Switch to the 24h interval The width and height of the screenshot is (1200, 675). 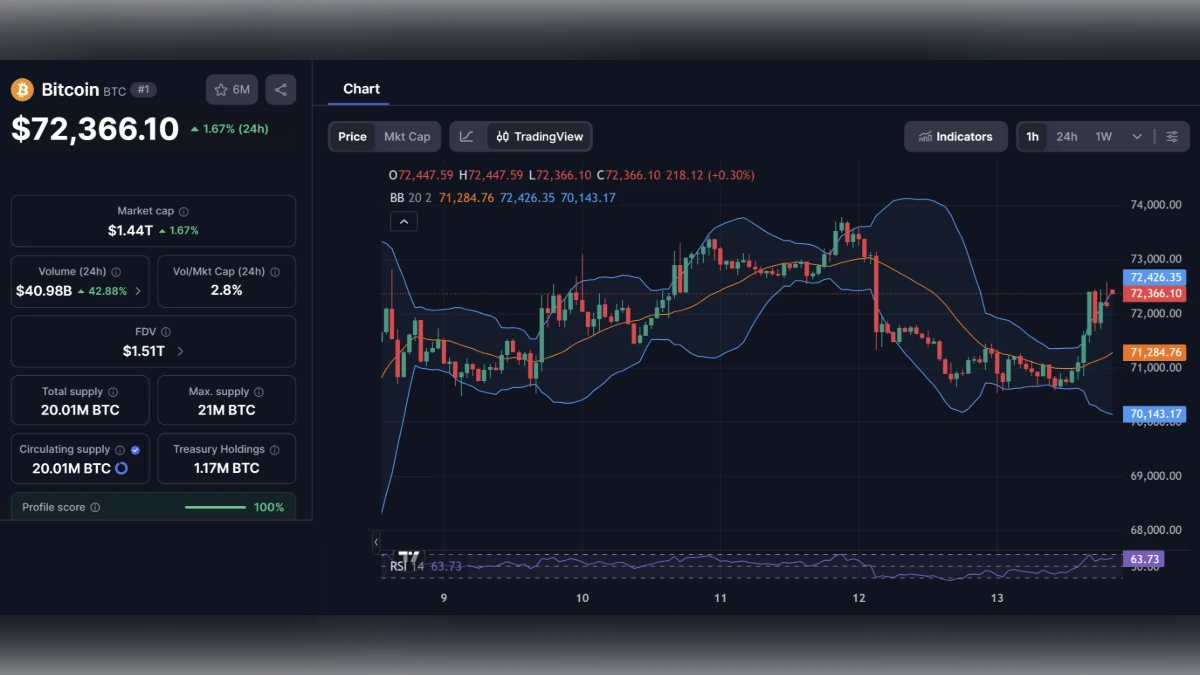(x=1068, y=136)
